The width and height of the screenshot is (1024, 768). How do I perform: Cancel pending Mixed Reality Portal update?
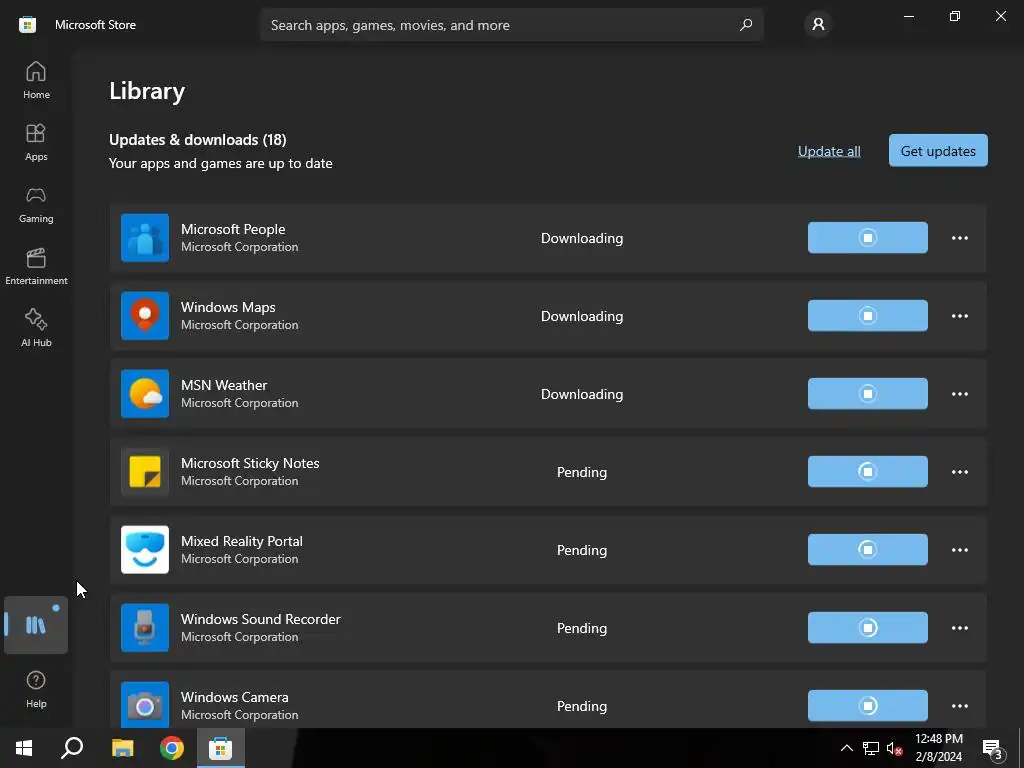click(867, 549)
